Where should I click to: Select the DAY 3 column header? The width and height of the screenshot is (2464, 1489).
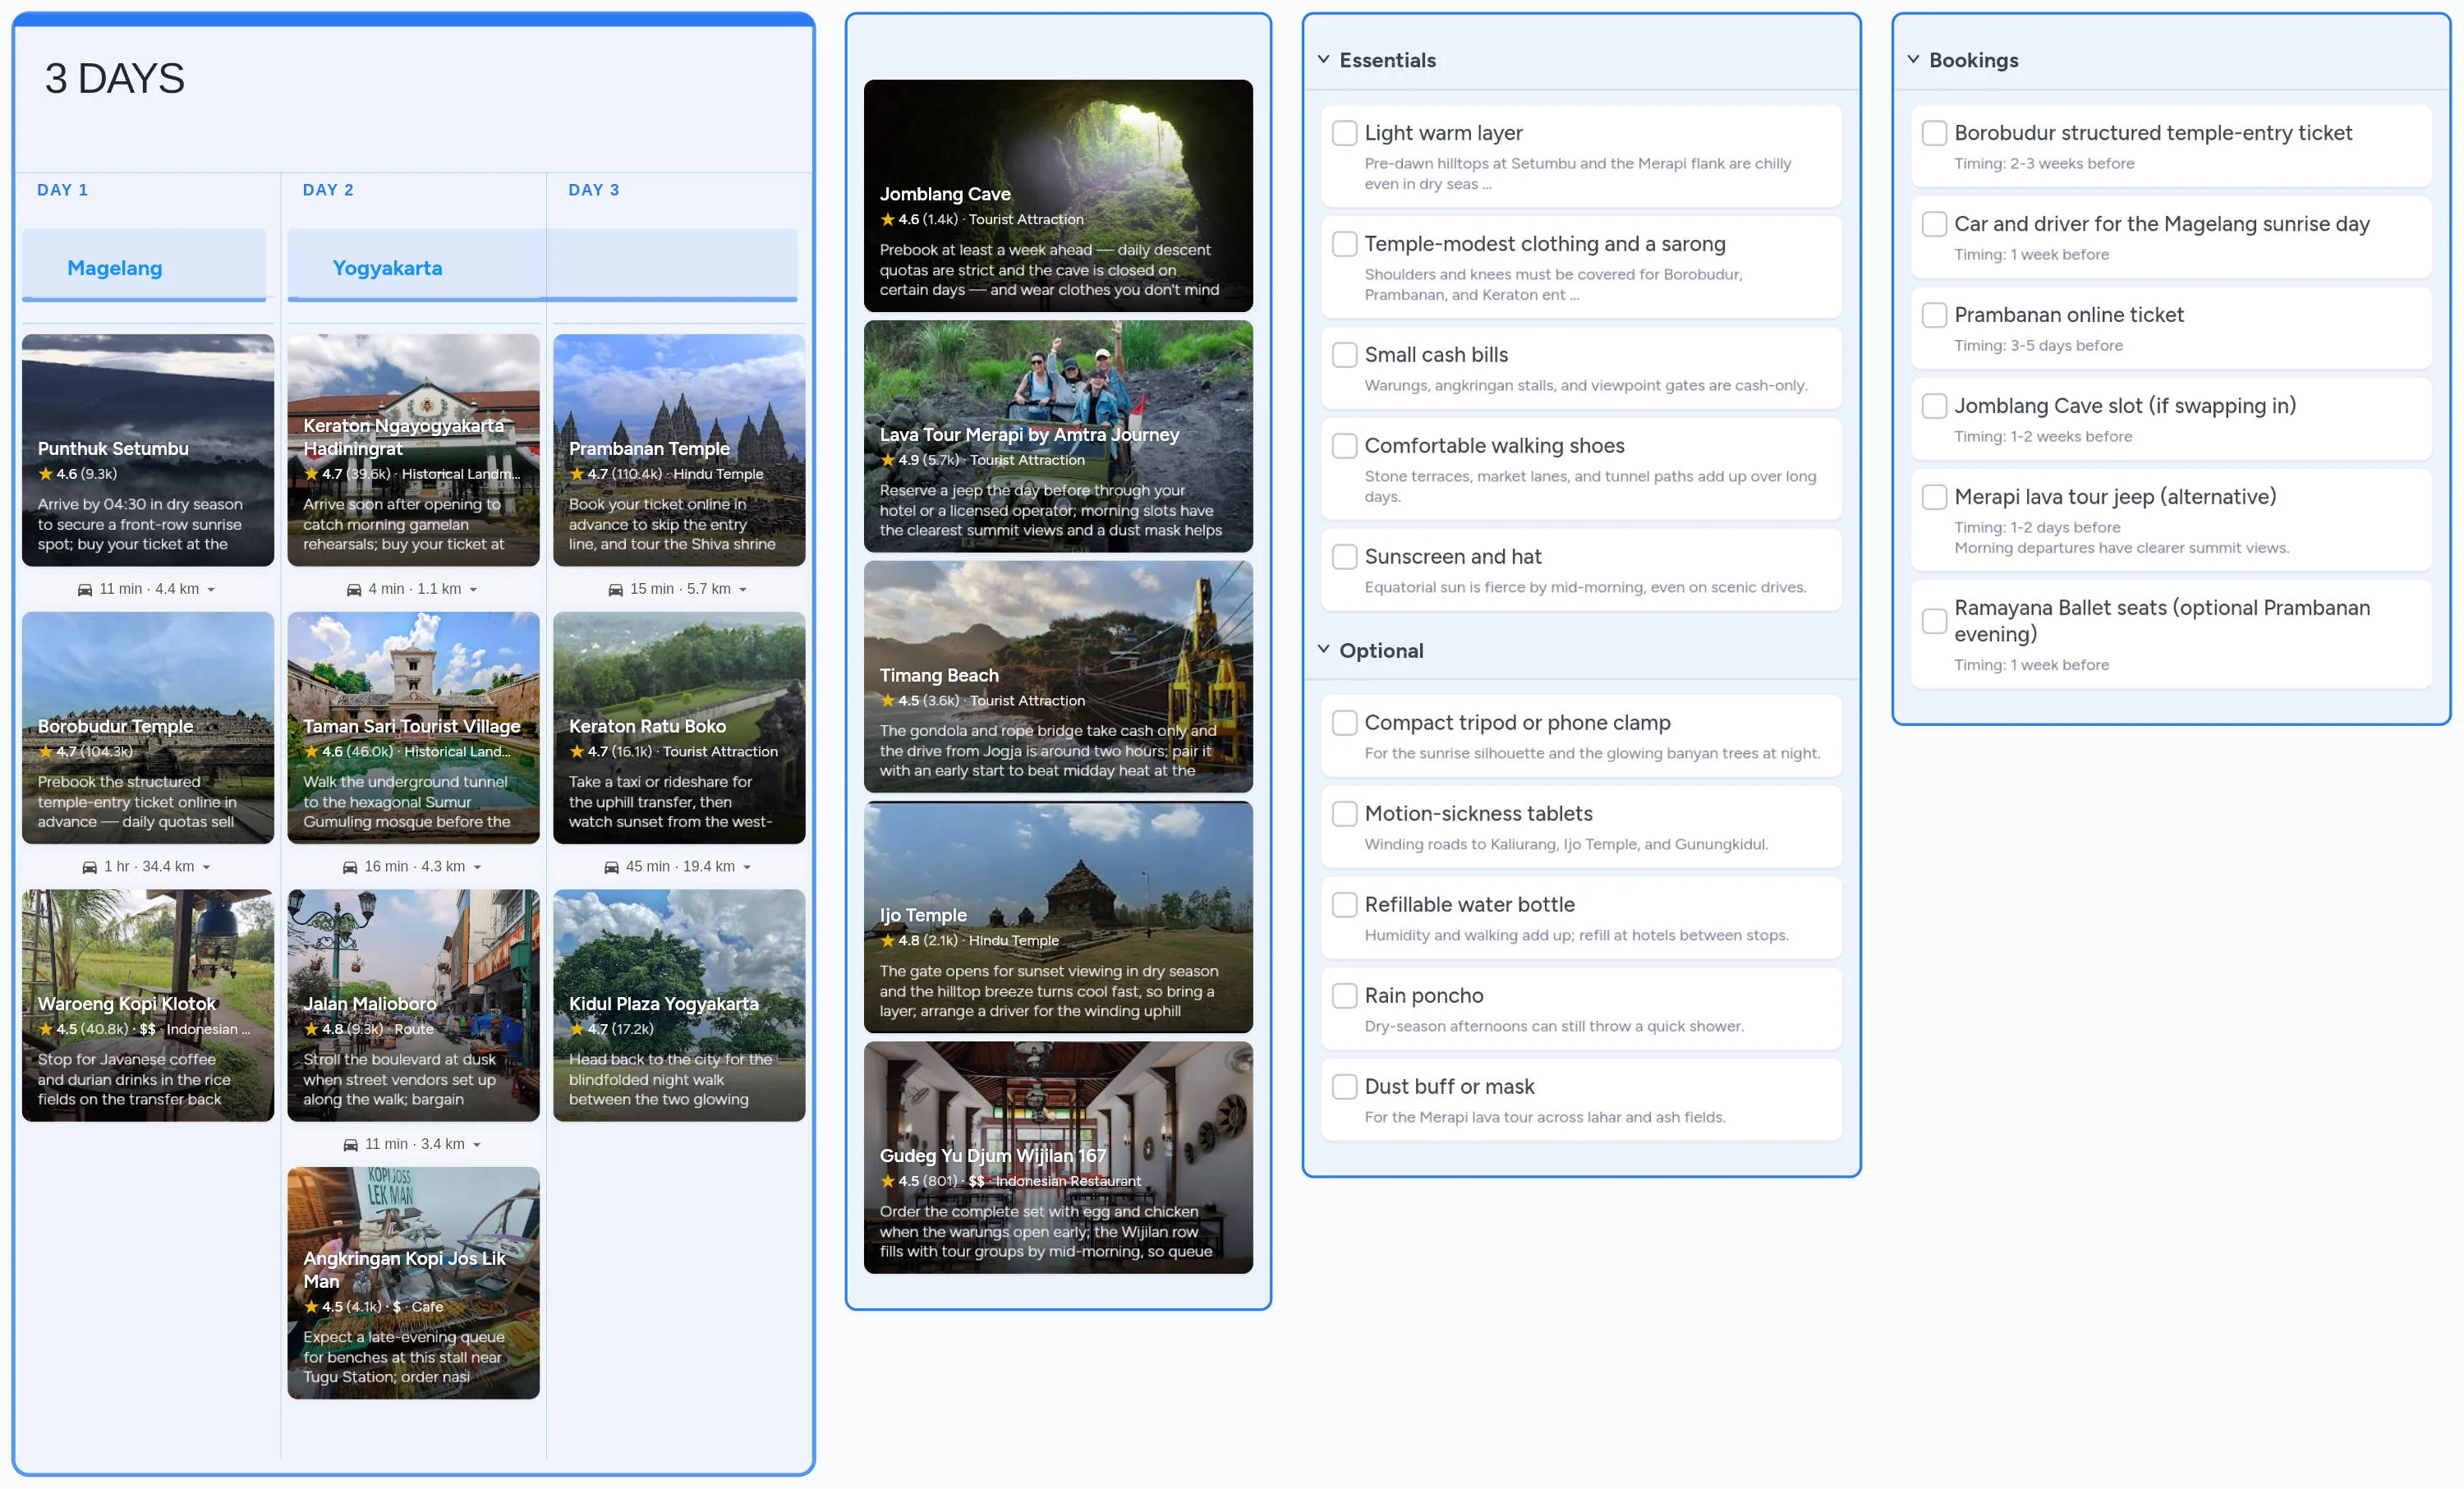tap(594, 190)
